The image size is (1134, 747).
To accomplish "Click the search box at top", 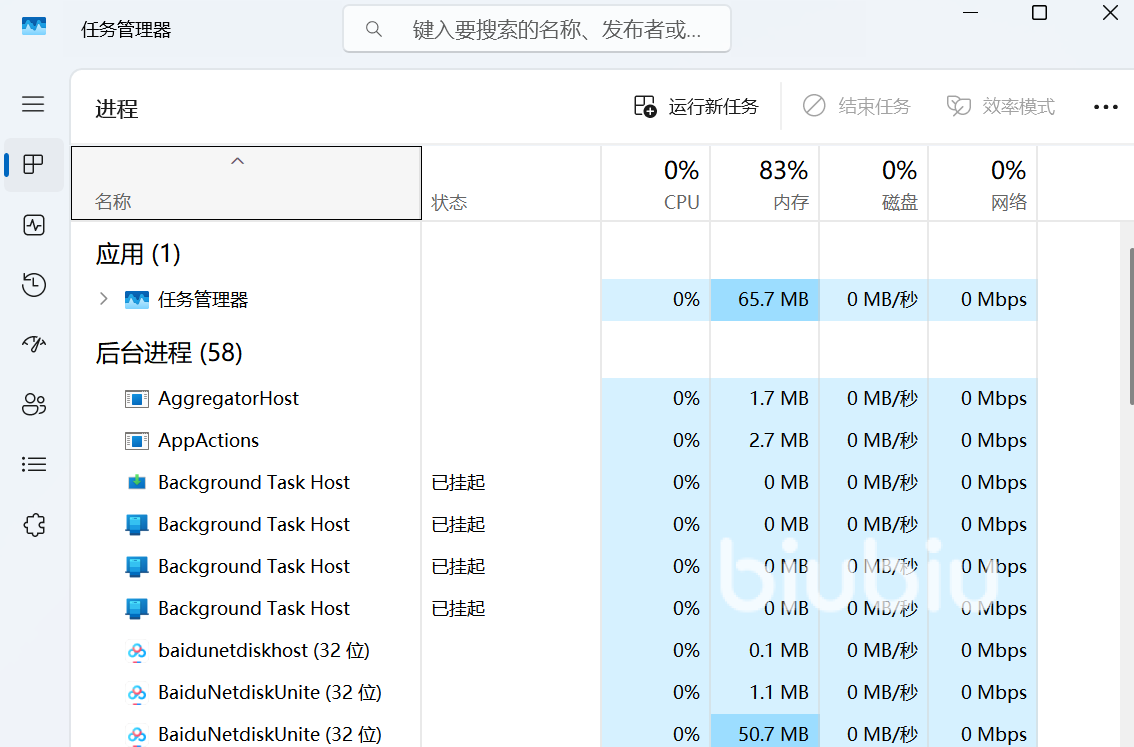I will [537, 29].
